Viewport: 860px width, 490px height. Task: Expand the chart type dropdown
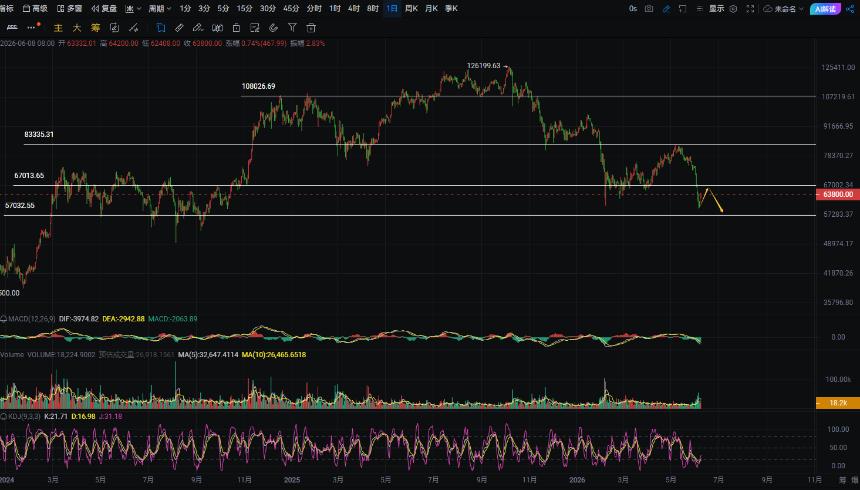click(x=133, y=9)
